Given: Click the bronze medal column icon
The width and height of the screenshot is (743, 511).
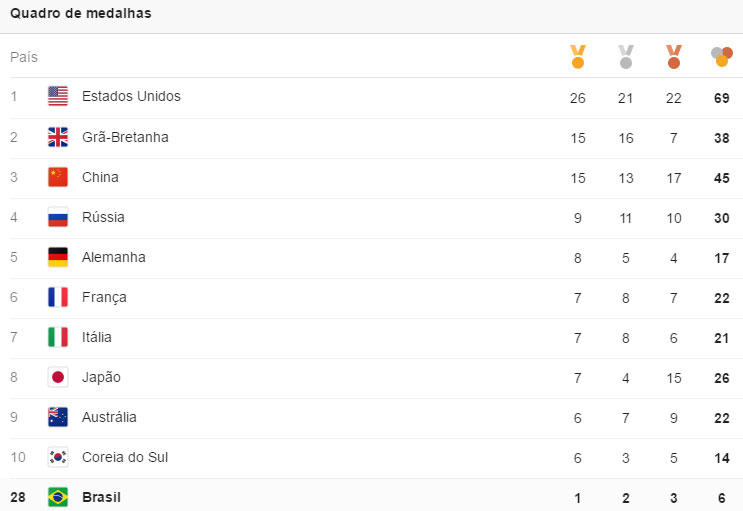Looking at the screenshot, I should click(674, 56).
